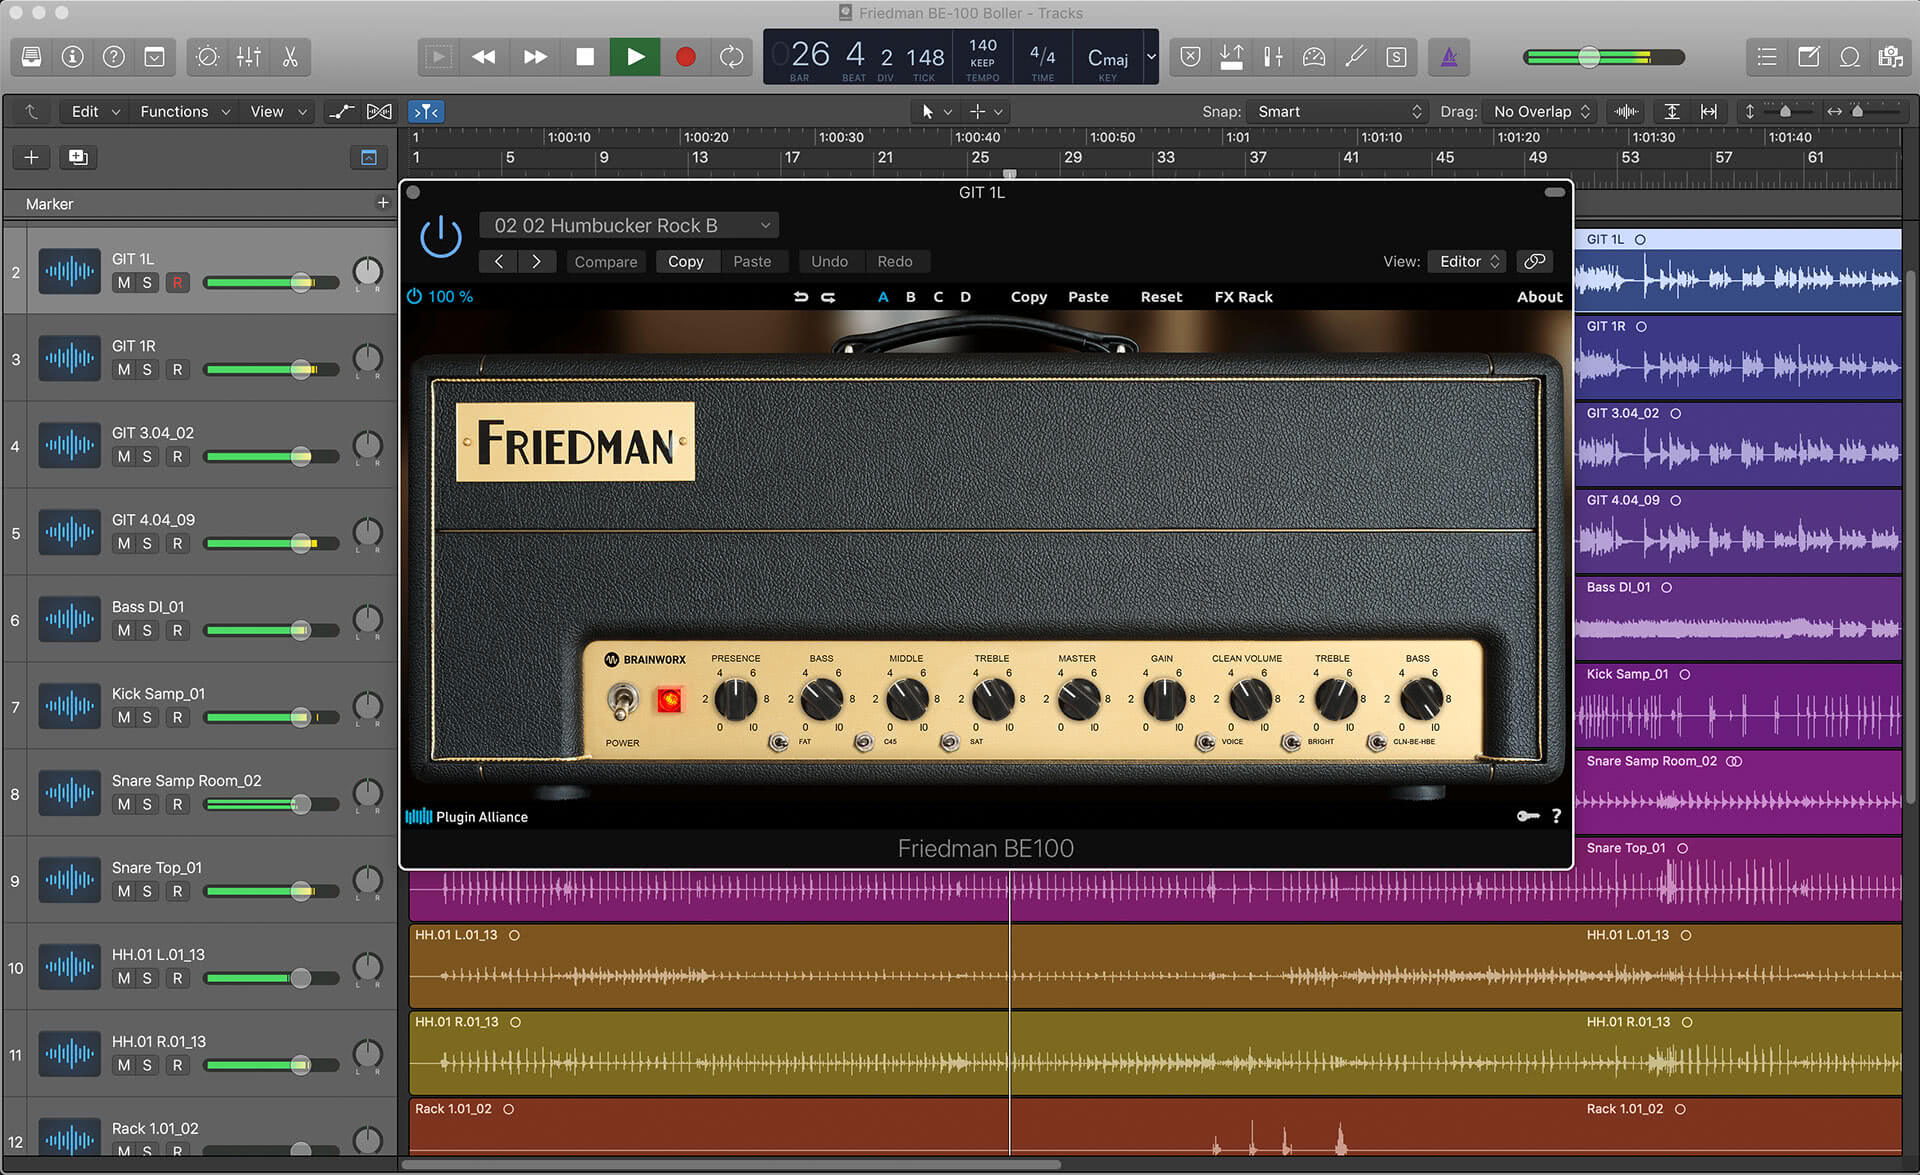The image size is (1920, 1175).
Task: Toggle the metronome click icon
Action: [1448, 57]
